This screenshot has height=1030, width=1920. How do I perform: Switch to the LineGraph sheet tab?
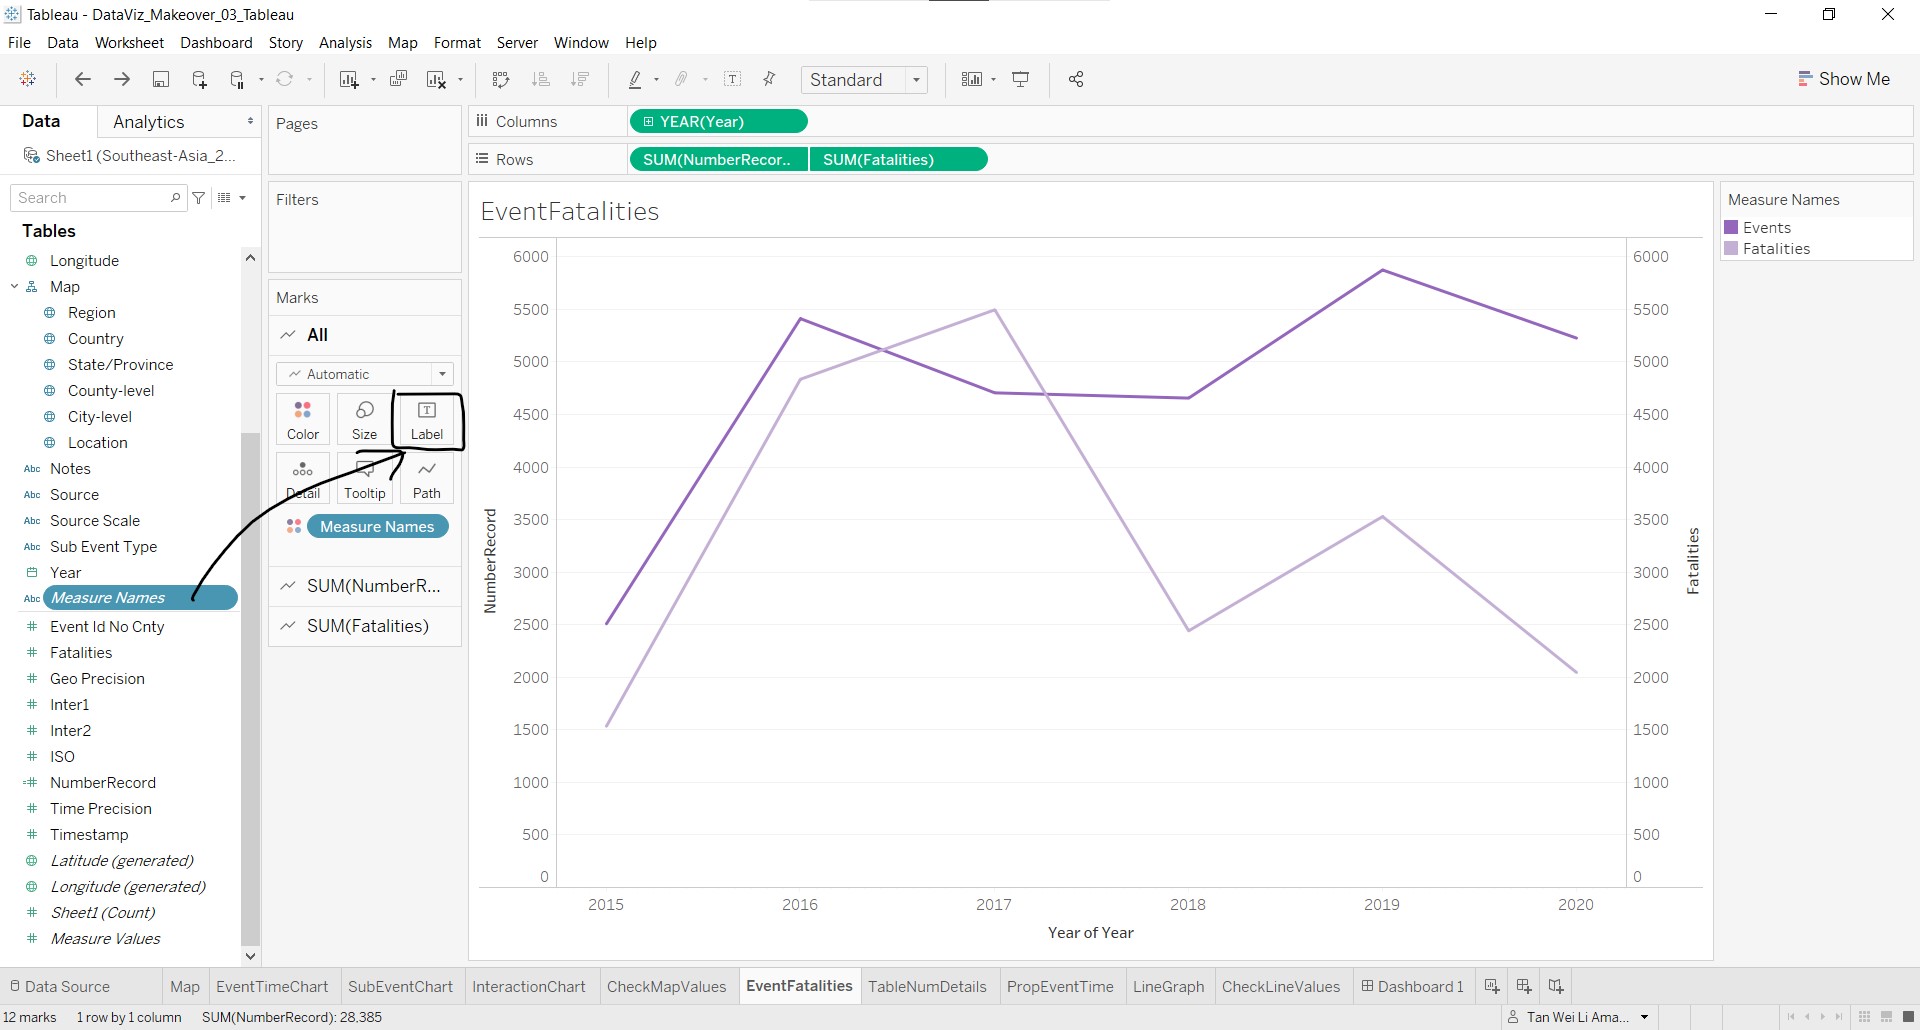coord(1168,987)
